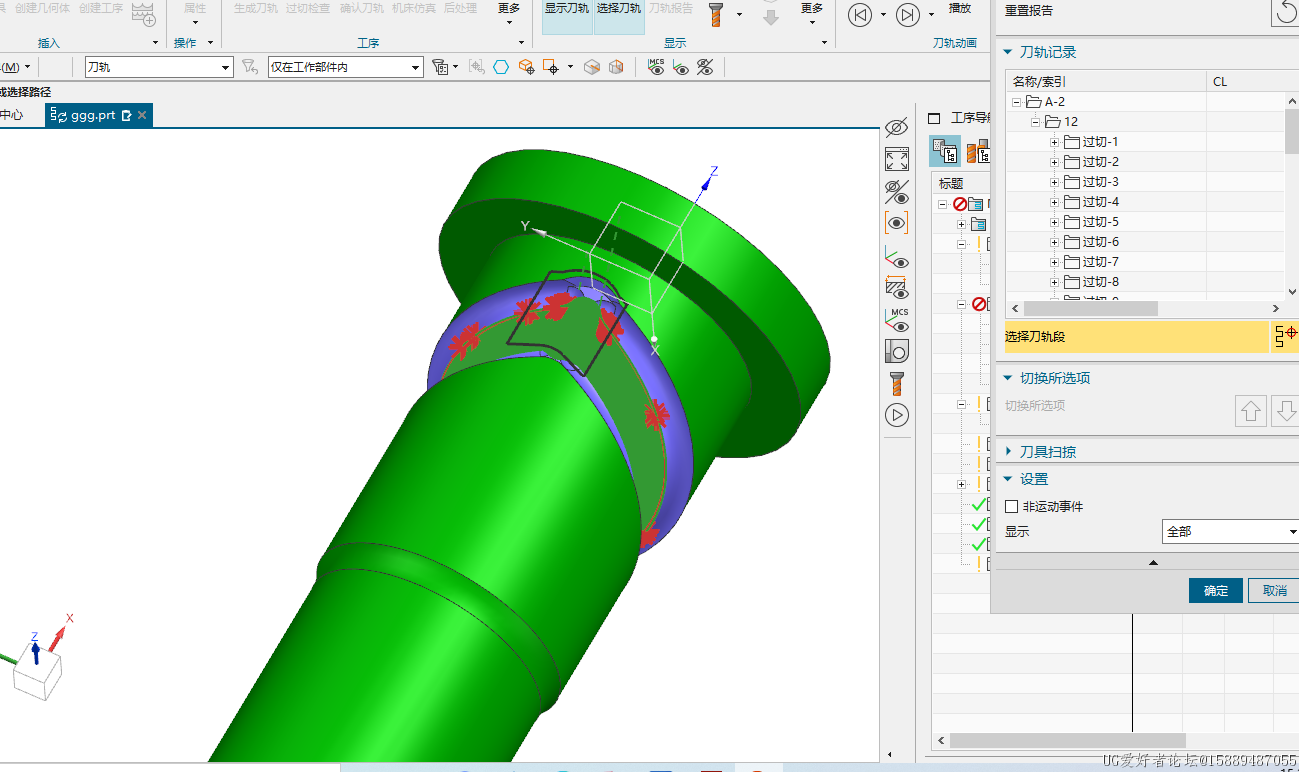Click the gray box display icon
Viewport: 1299px width, 772px height.
[592, 67]
